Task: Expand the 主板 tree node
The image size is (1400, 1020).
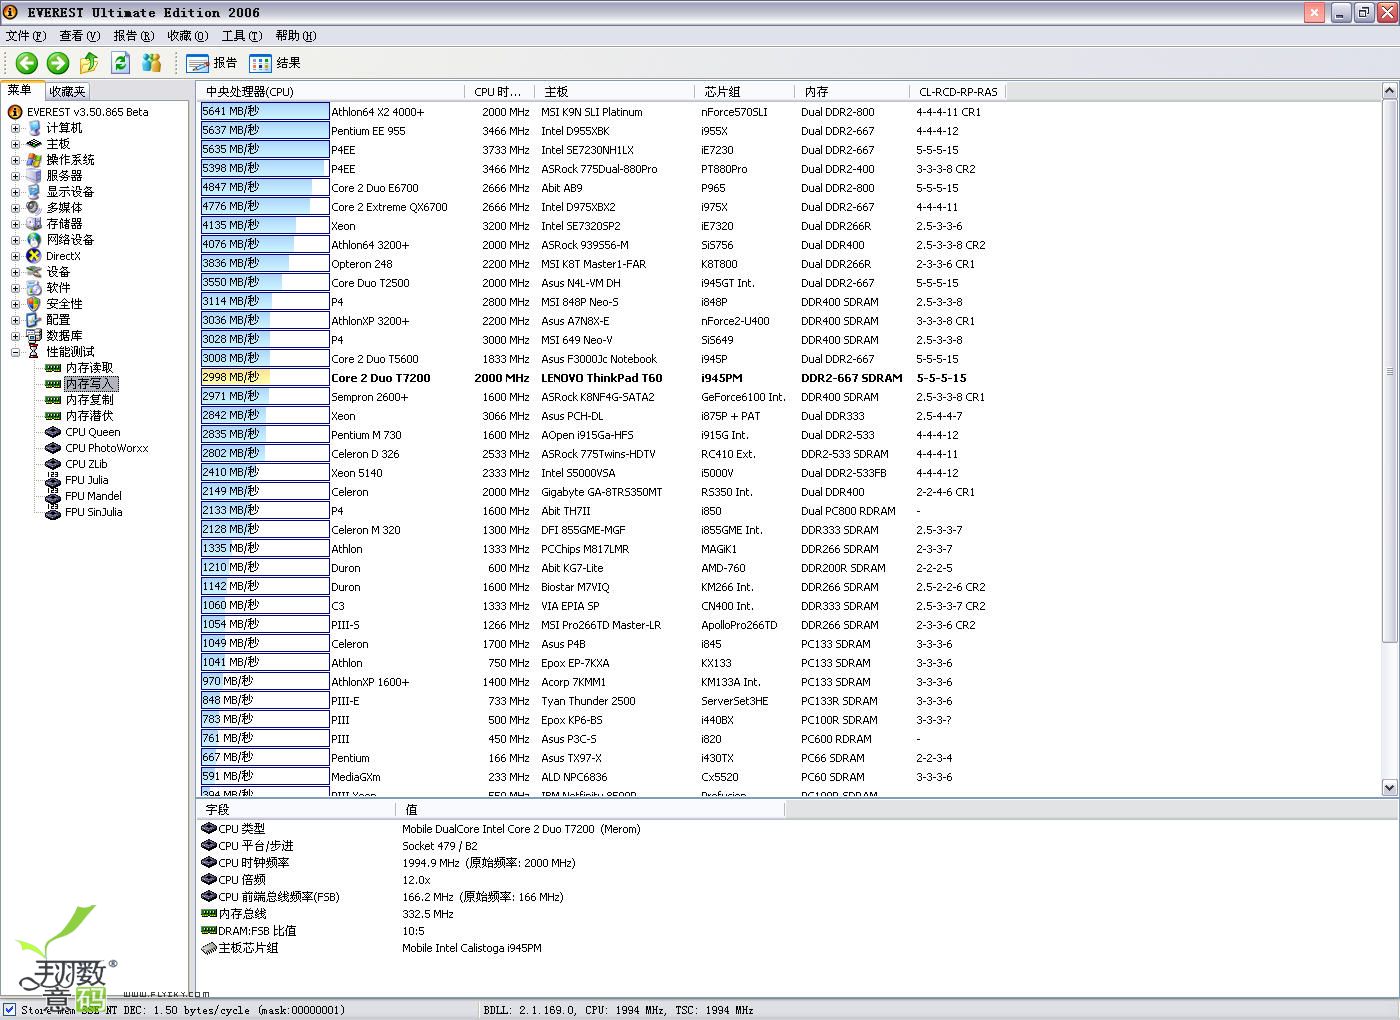Action: [15, 144]
